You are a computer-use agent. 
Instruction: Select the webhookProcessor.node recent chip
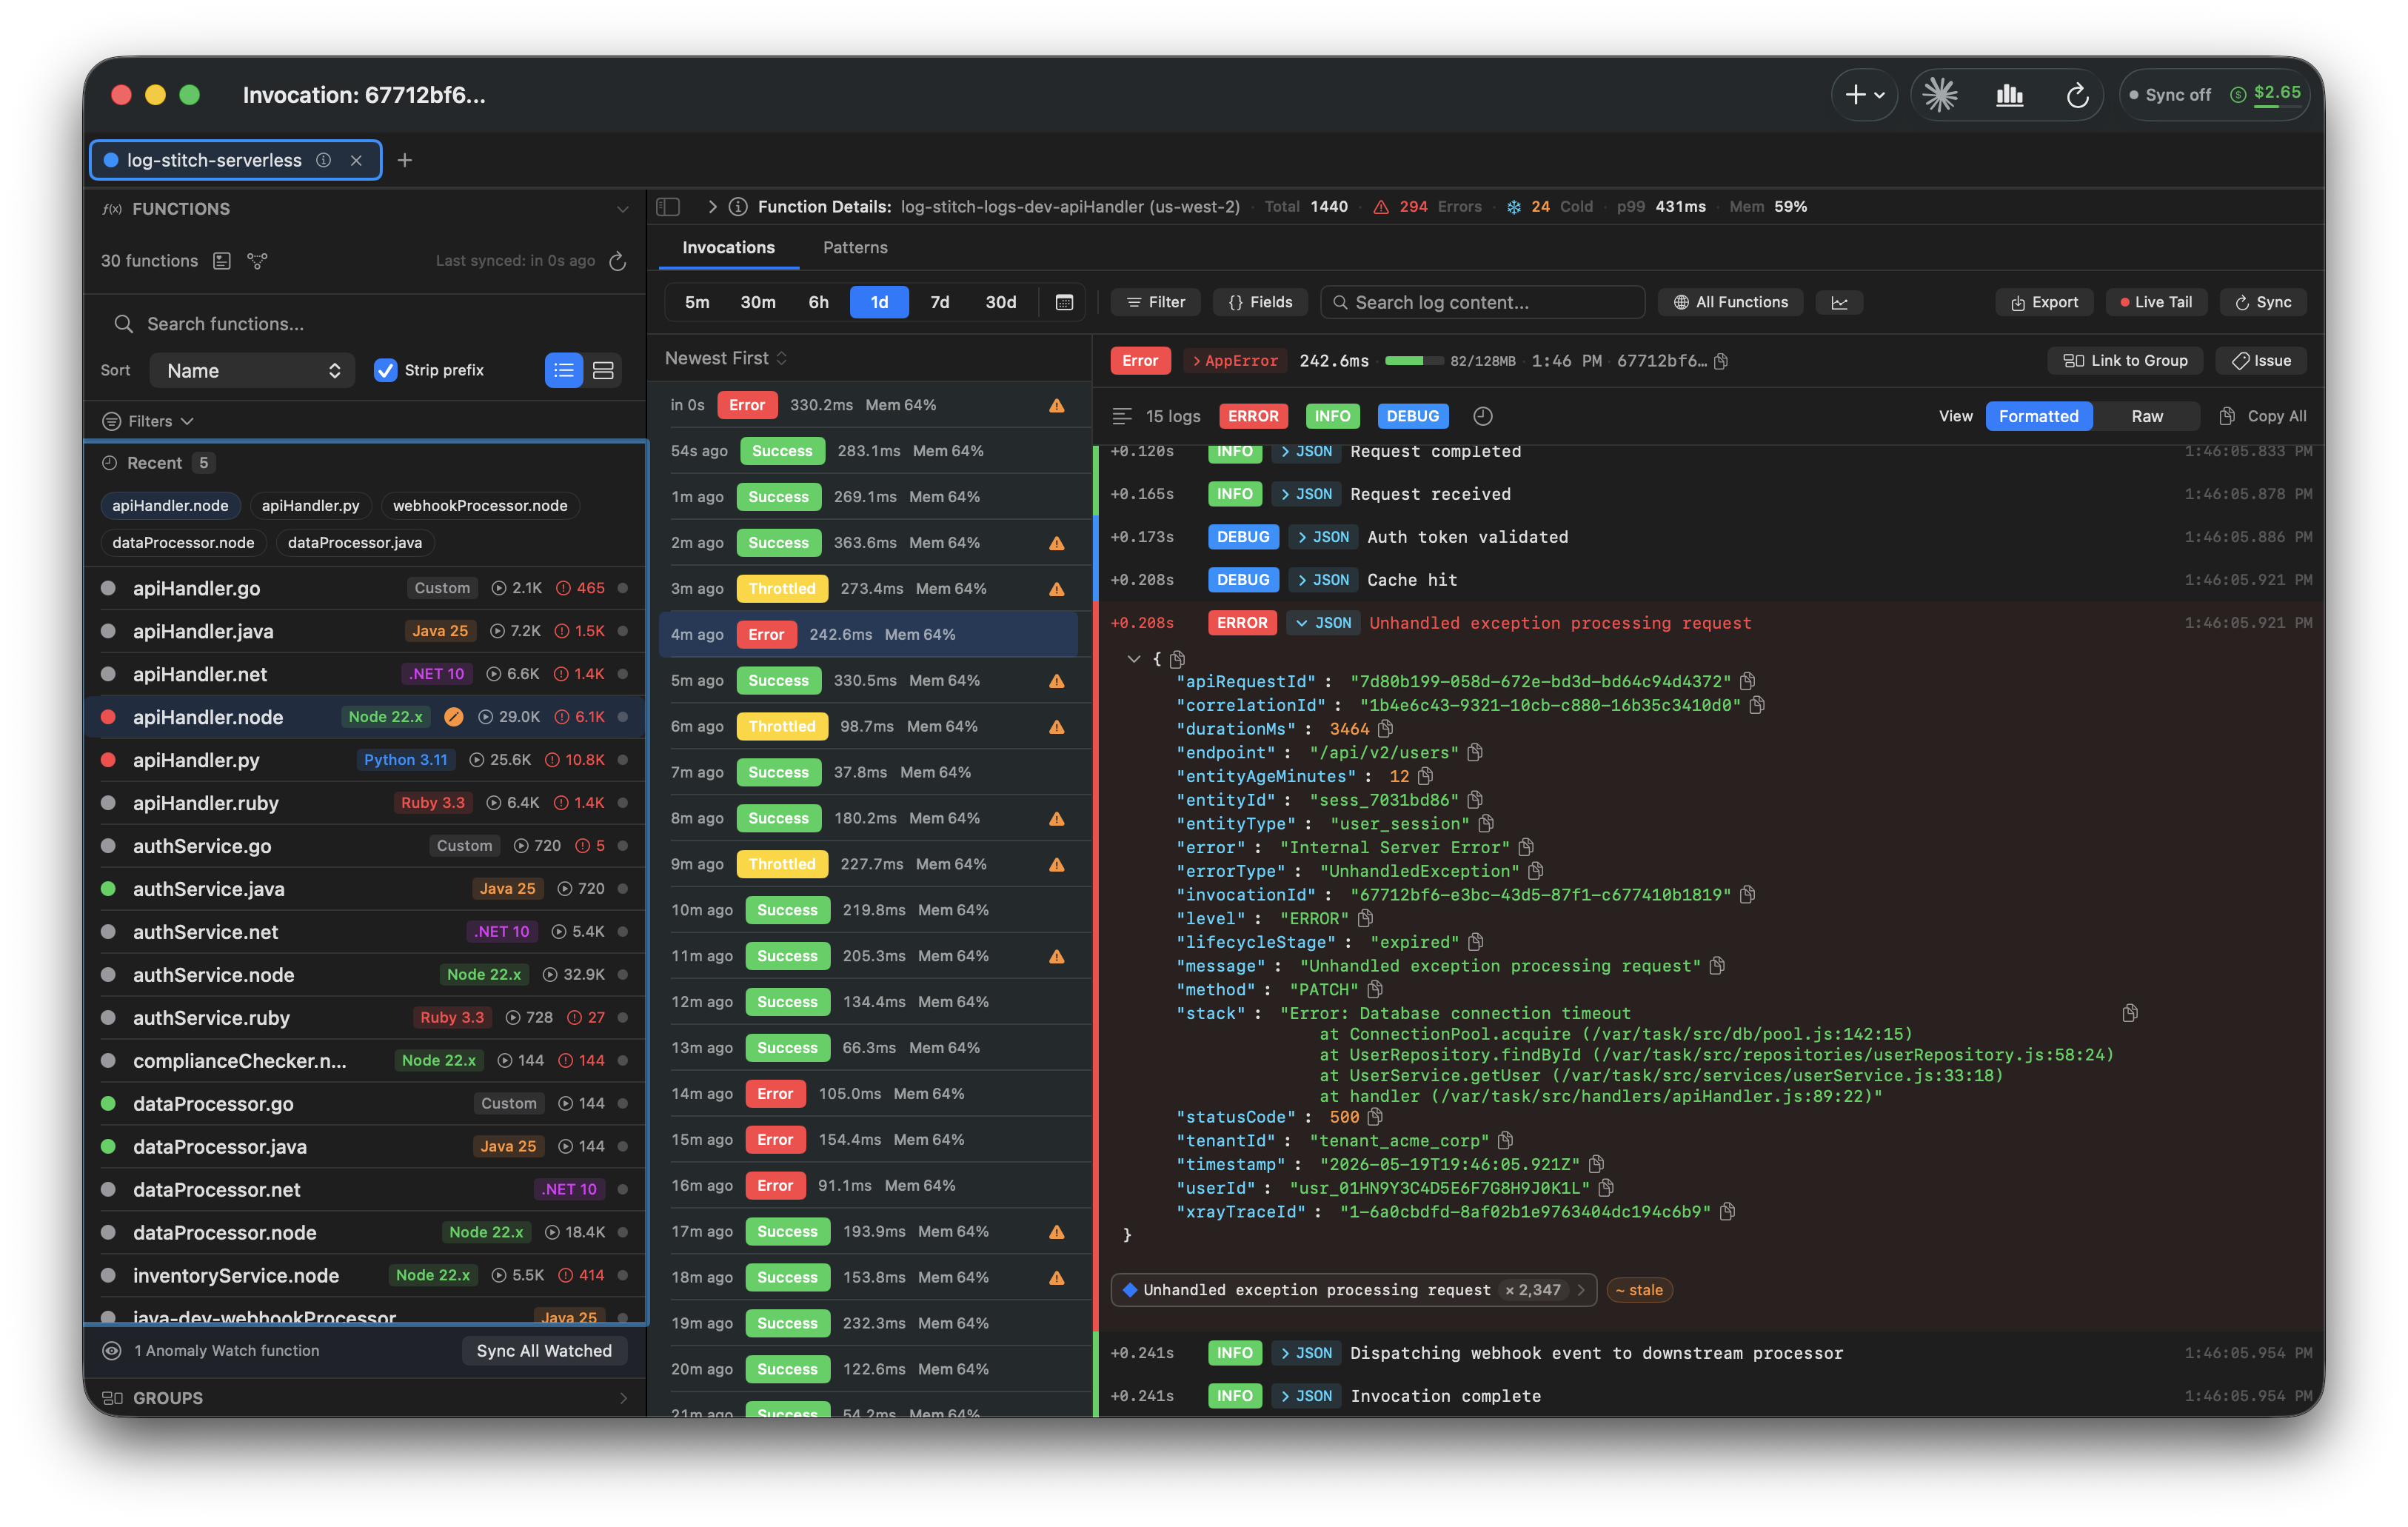480,505
